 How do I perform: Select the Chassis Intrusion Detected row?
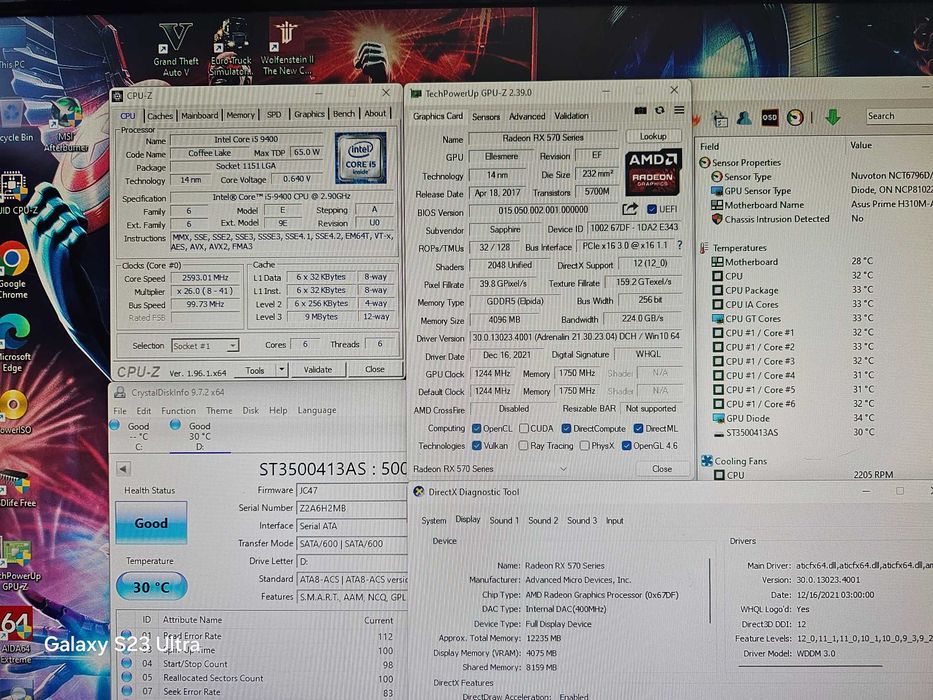click(821, 219)
